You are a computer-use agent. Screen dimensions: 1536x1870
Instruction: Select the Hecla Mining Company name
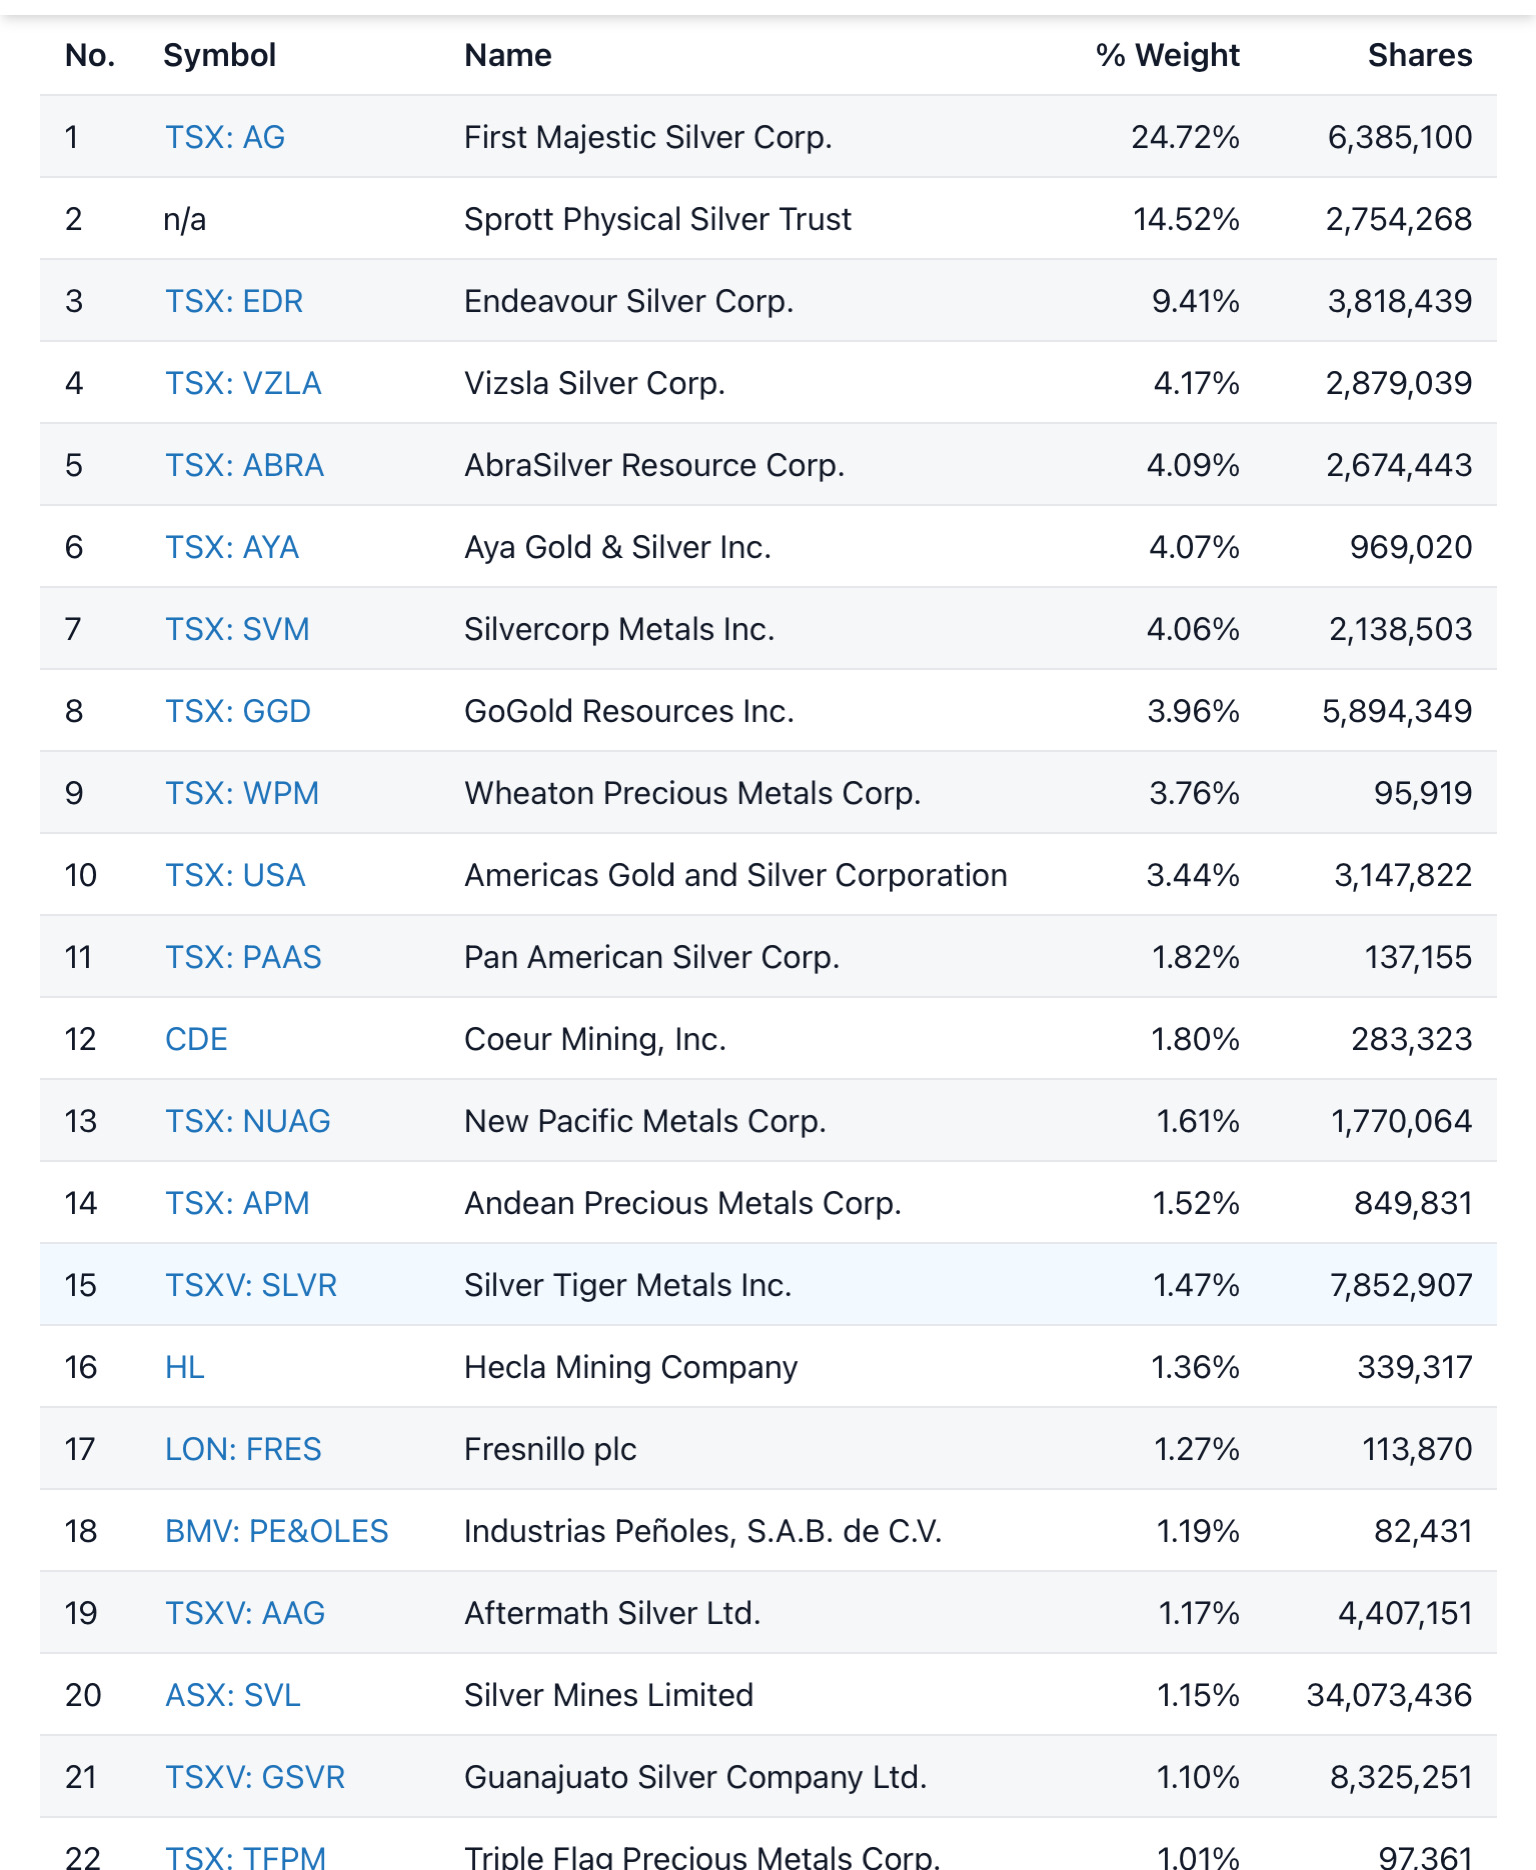click(x=631, y=1367)
